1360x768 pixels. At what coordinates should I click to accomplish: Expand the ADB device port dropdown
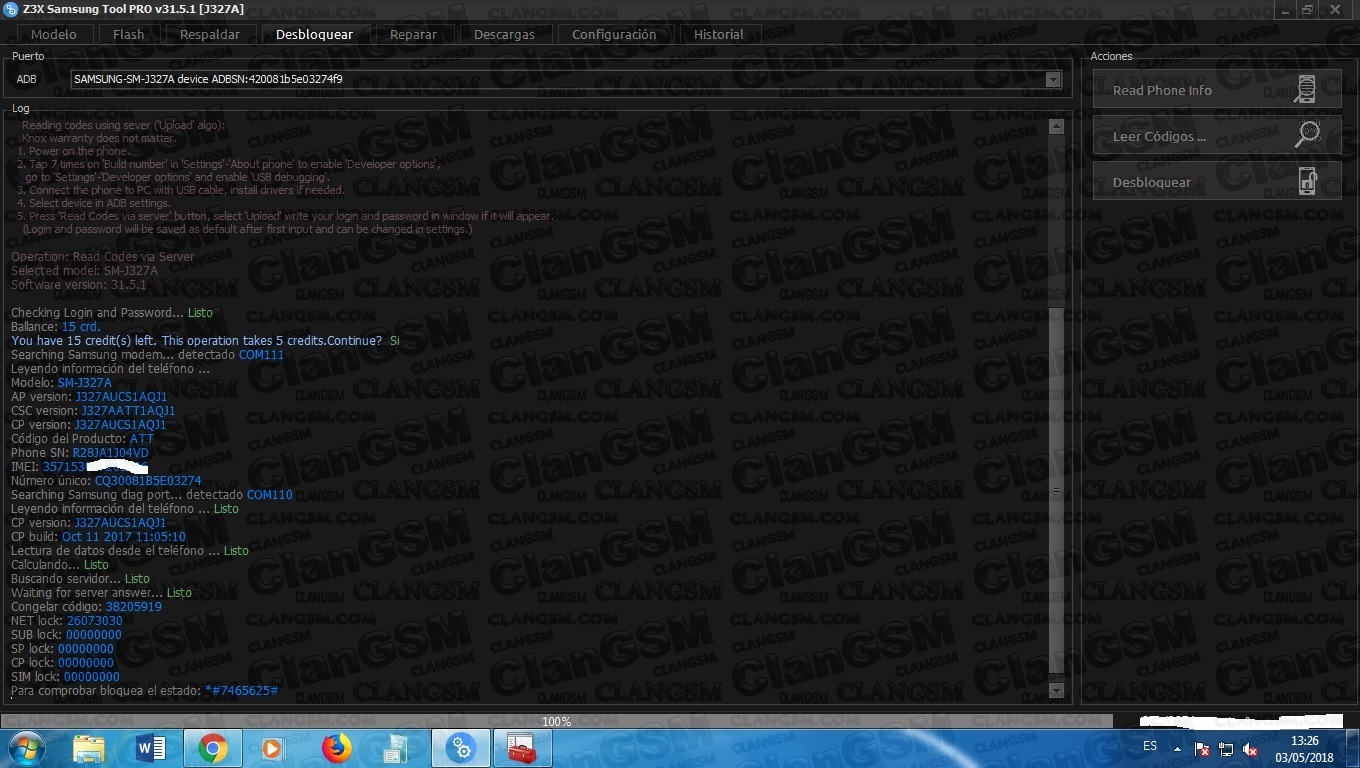pyautogui.click(x=1052, y=79)
